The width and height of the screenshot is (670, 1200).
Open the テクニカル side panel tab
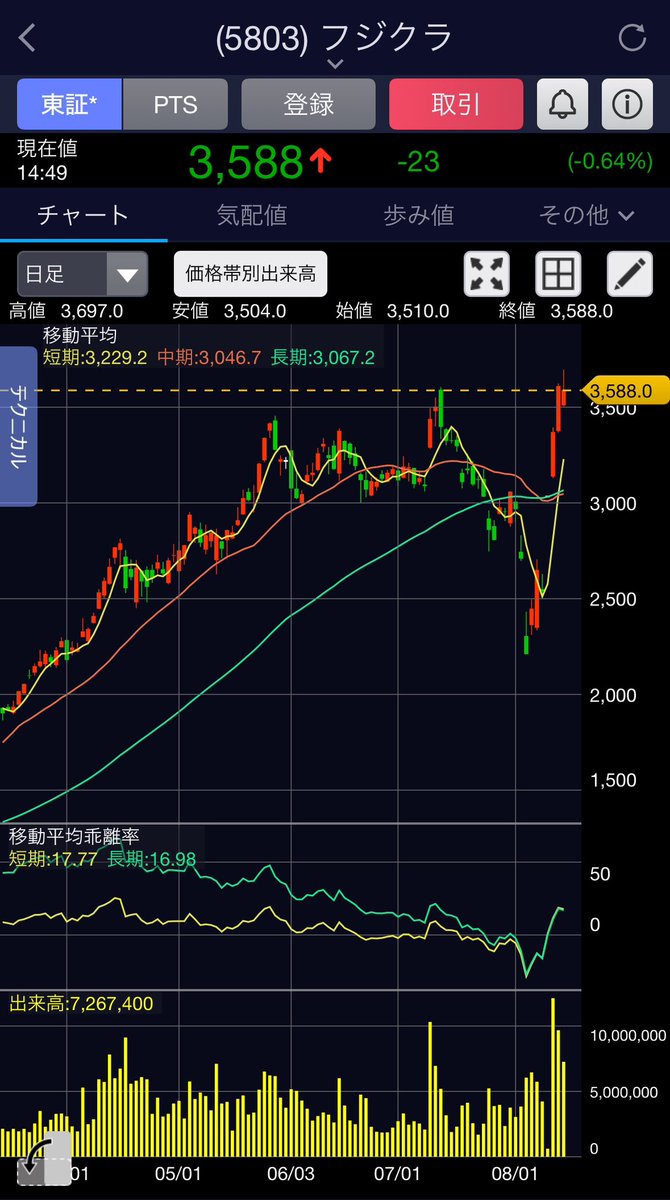tap(18, 426)
